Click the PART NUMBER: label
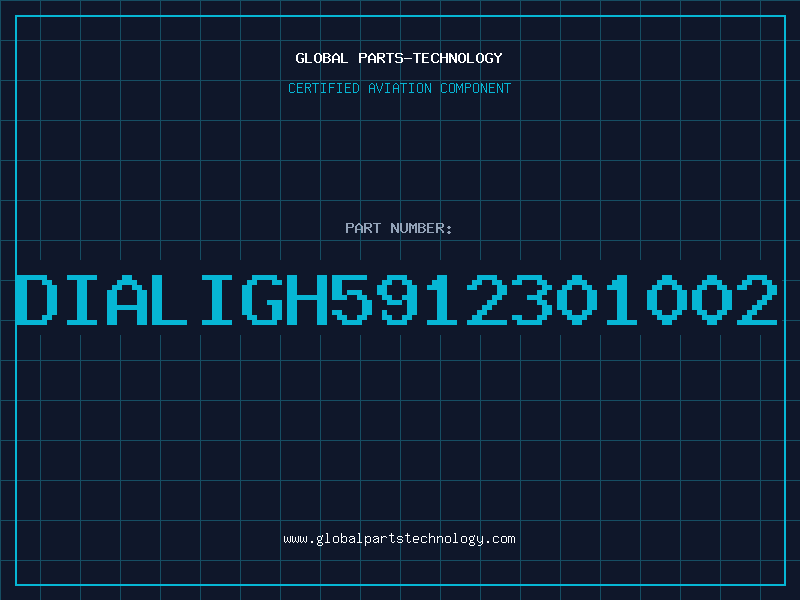The width and height of the screenshot is (800, 600). click(x=399, y=228)
